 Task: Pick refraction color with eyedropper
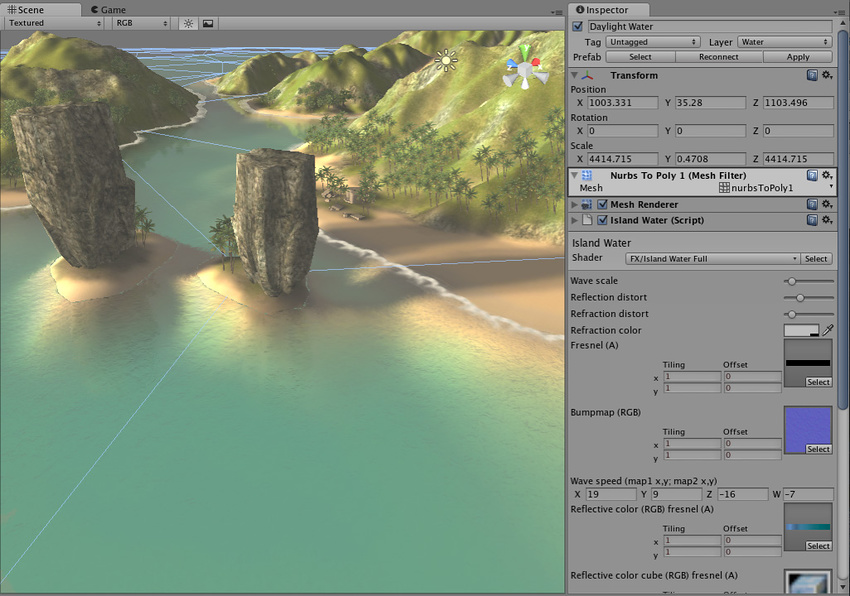[827, 330]
